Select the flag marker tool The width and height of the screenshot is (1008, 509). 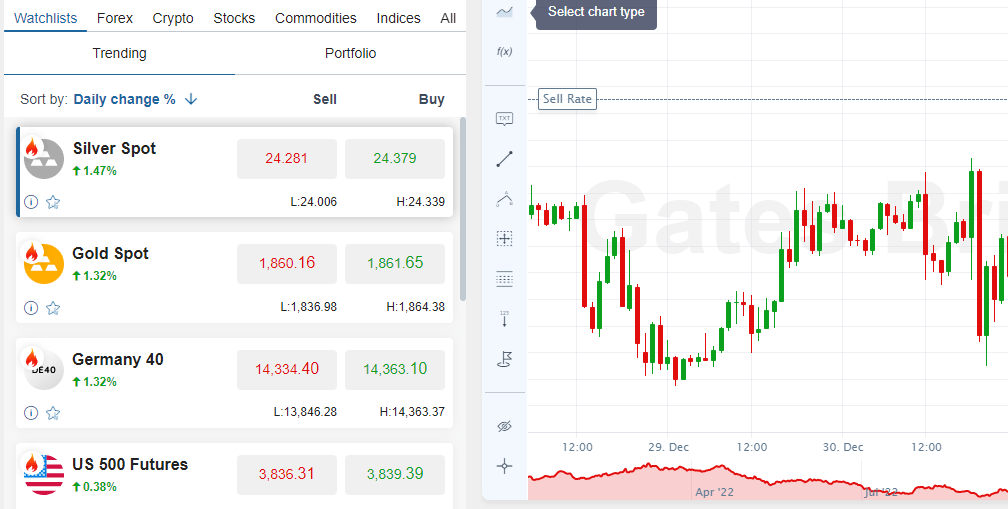pos(504,358)
